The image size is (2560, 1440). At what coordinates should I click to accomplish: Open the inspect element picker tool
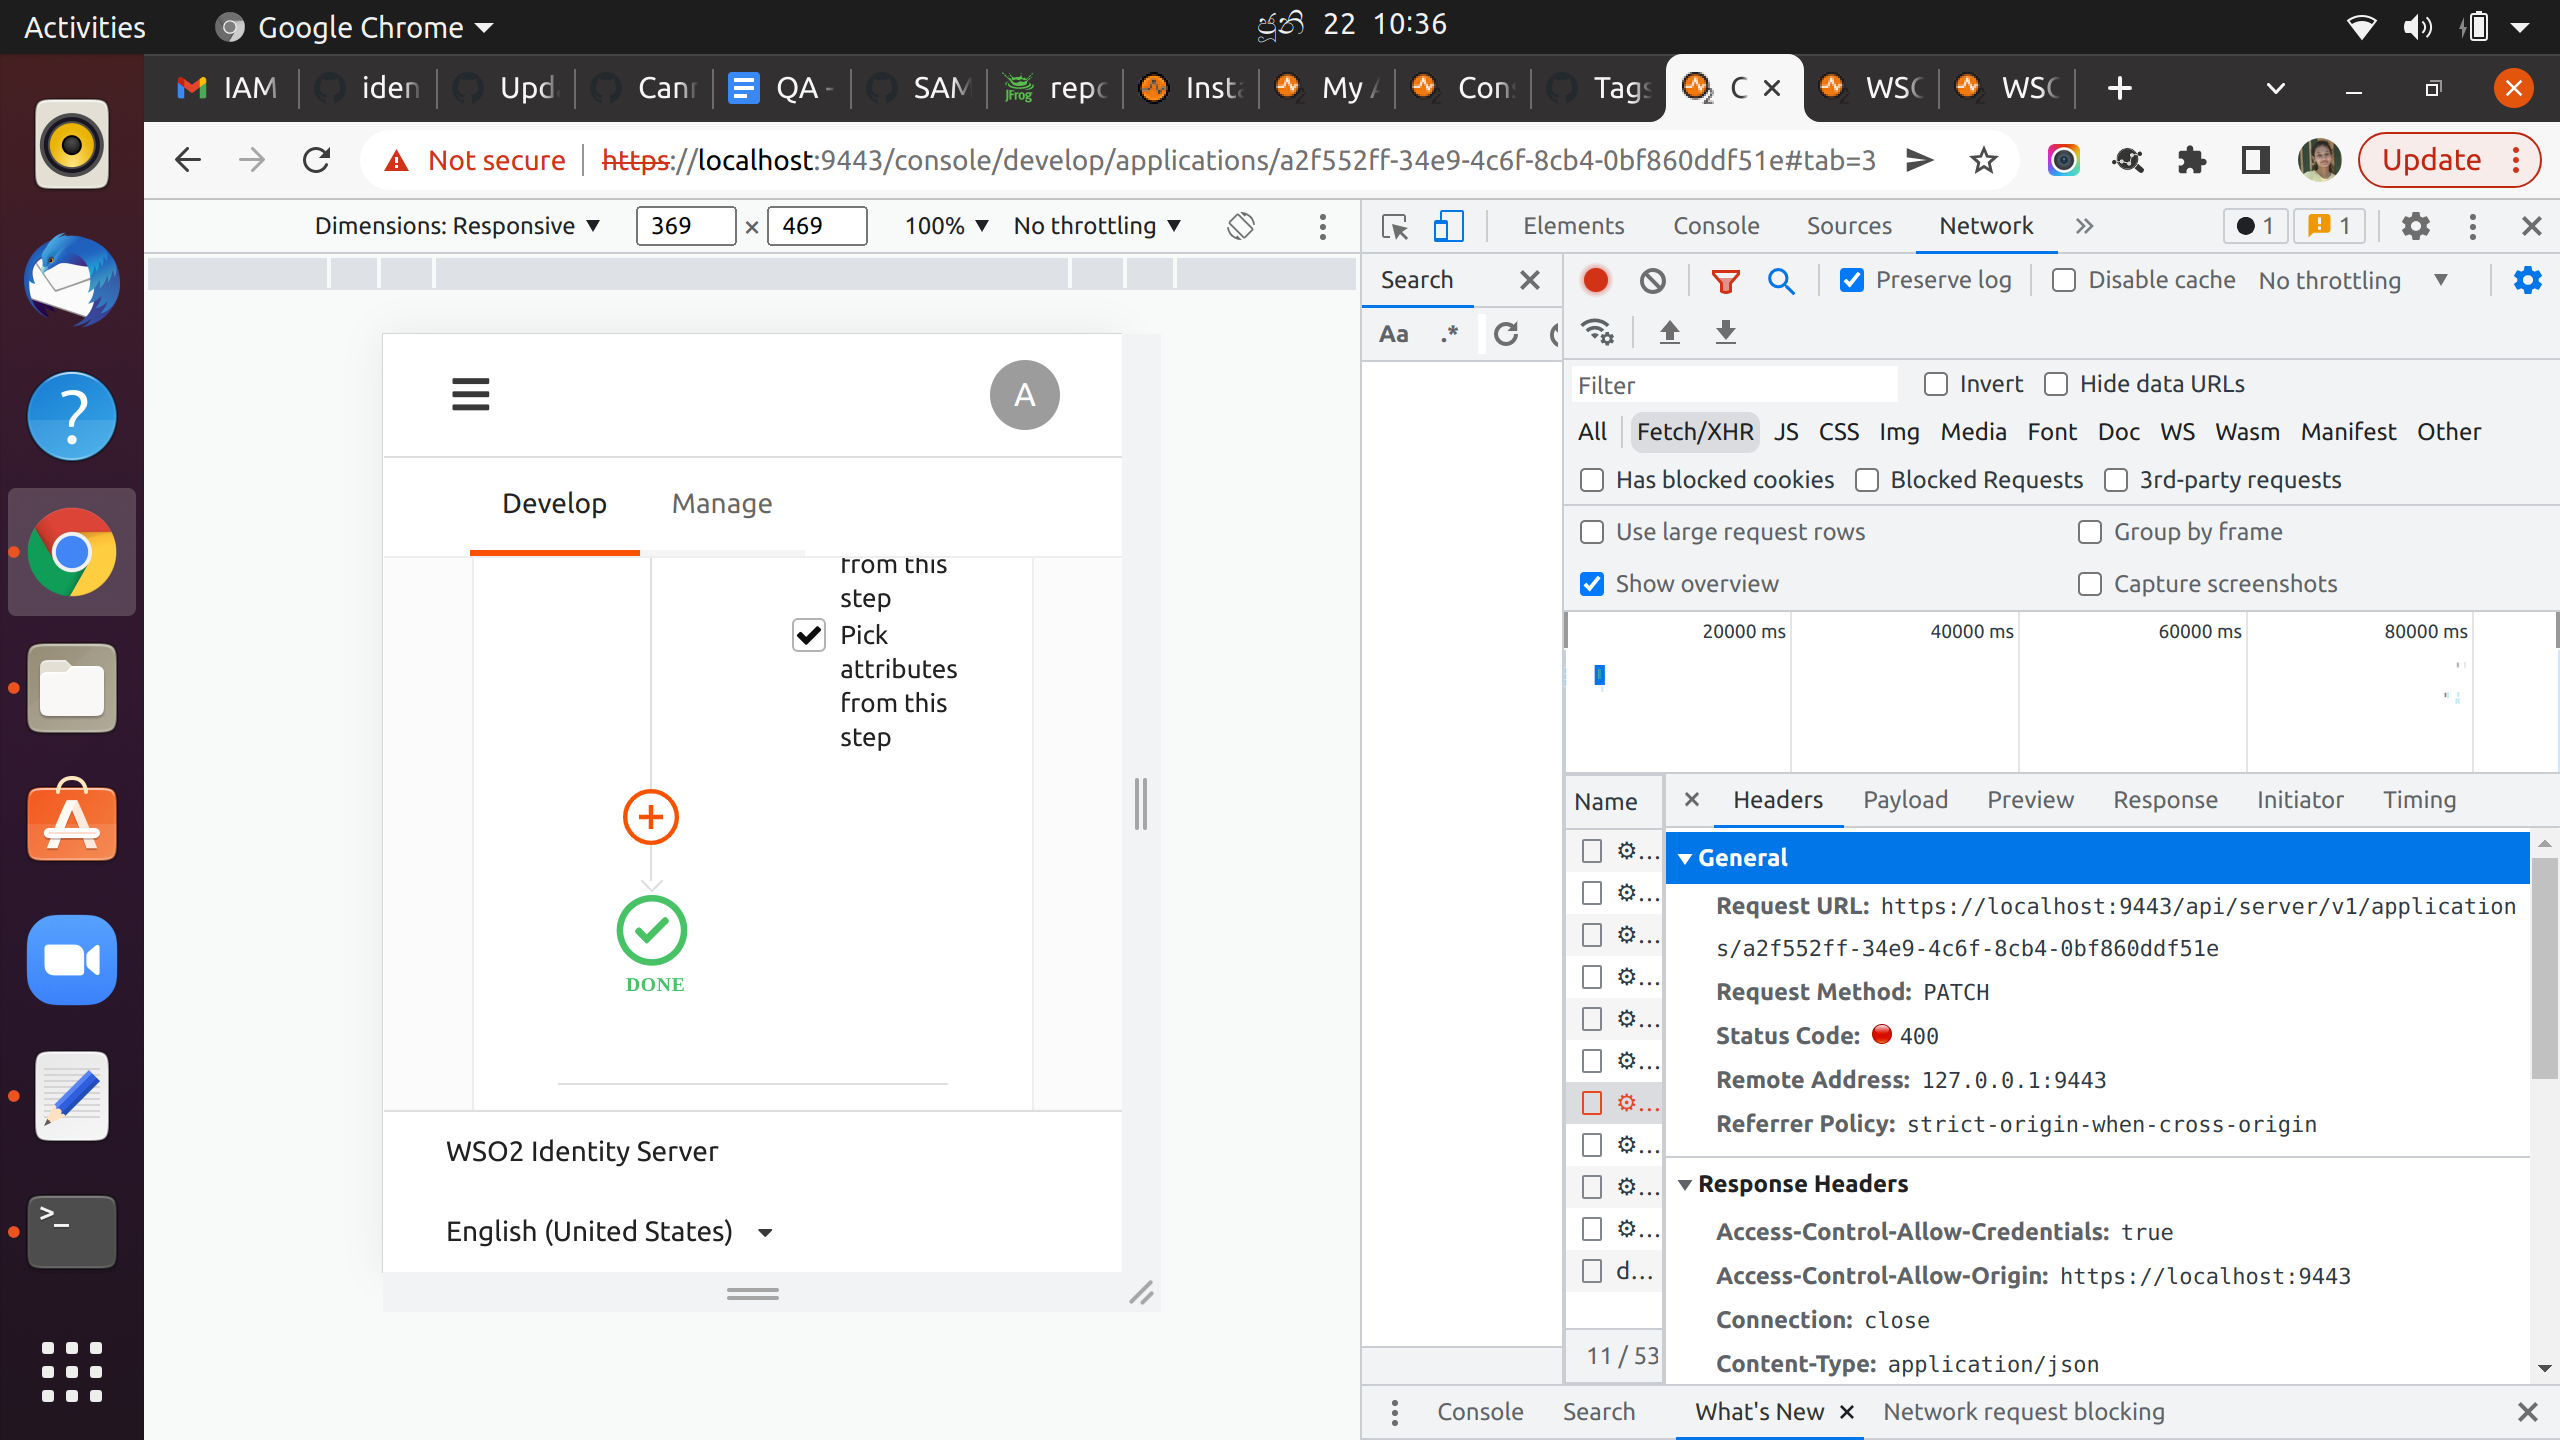(x=1394, y=227)
